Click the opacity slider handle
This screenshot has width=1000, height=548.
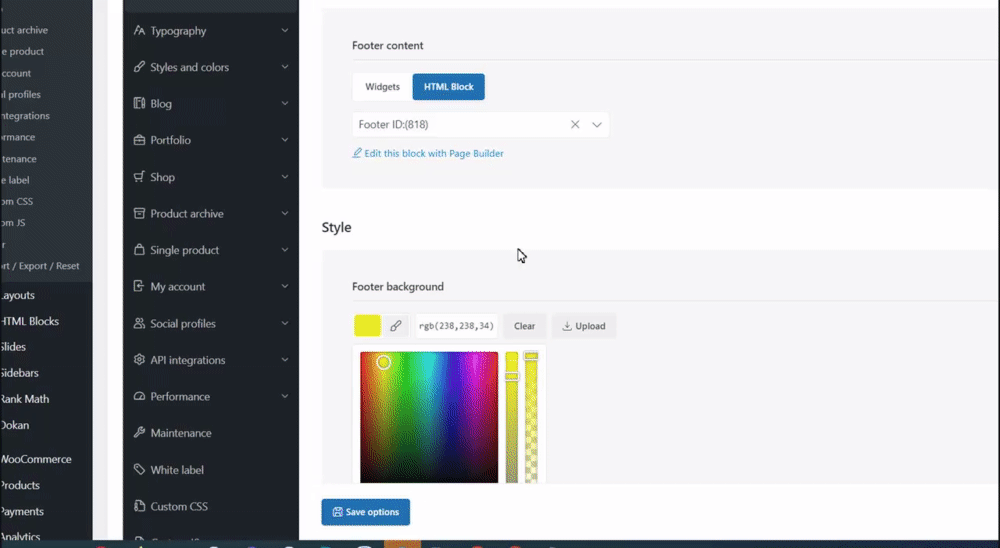point(531,355)
